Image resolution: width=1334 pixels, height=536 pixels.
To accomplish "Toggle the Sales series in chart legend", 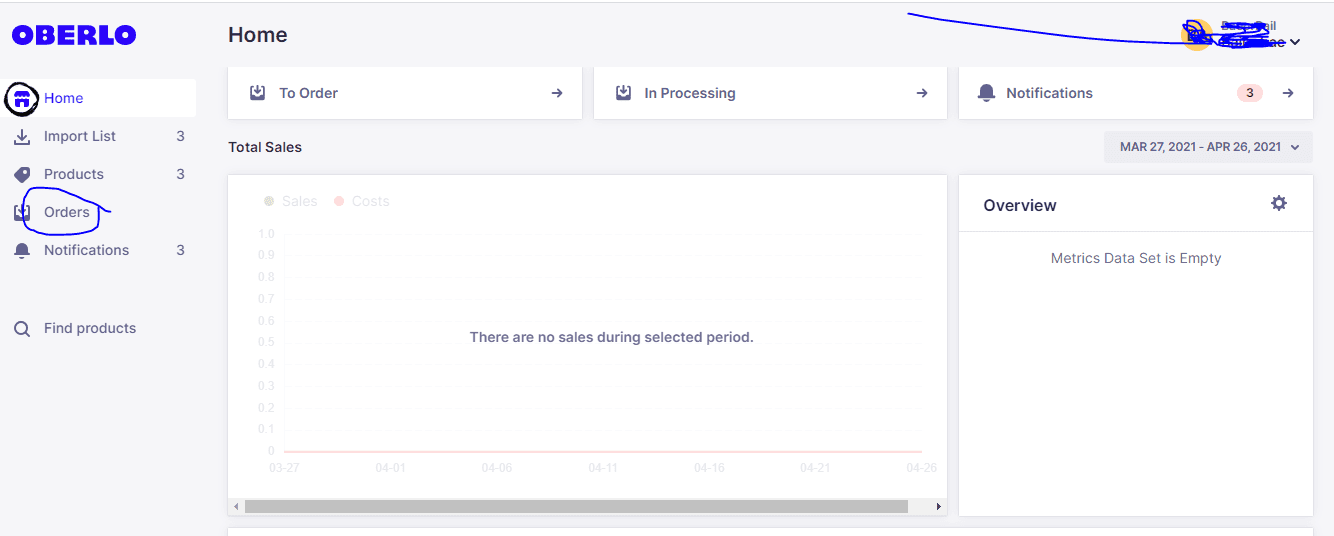I will (291, 201).
